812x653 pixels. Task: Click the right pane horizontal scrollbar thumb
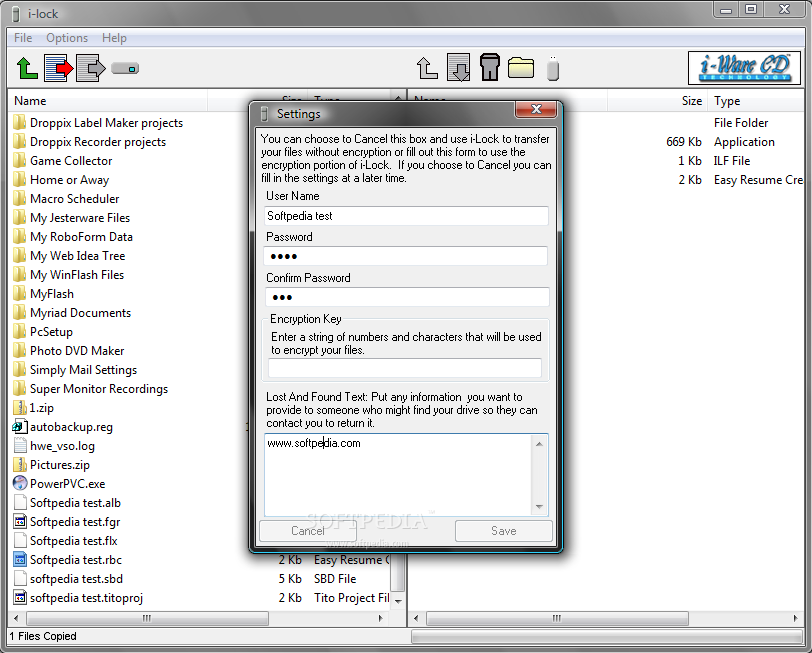557,618
